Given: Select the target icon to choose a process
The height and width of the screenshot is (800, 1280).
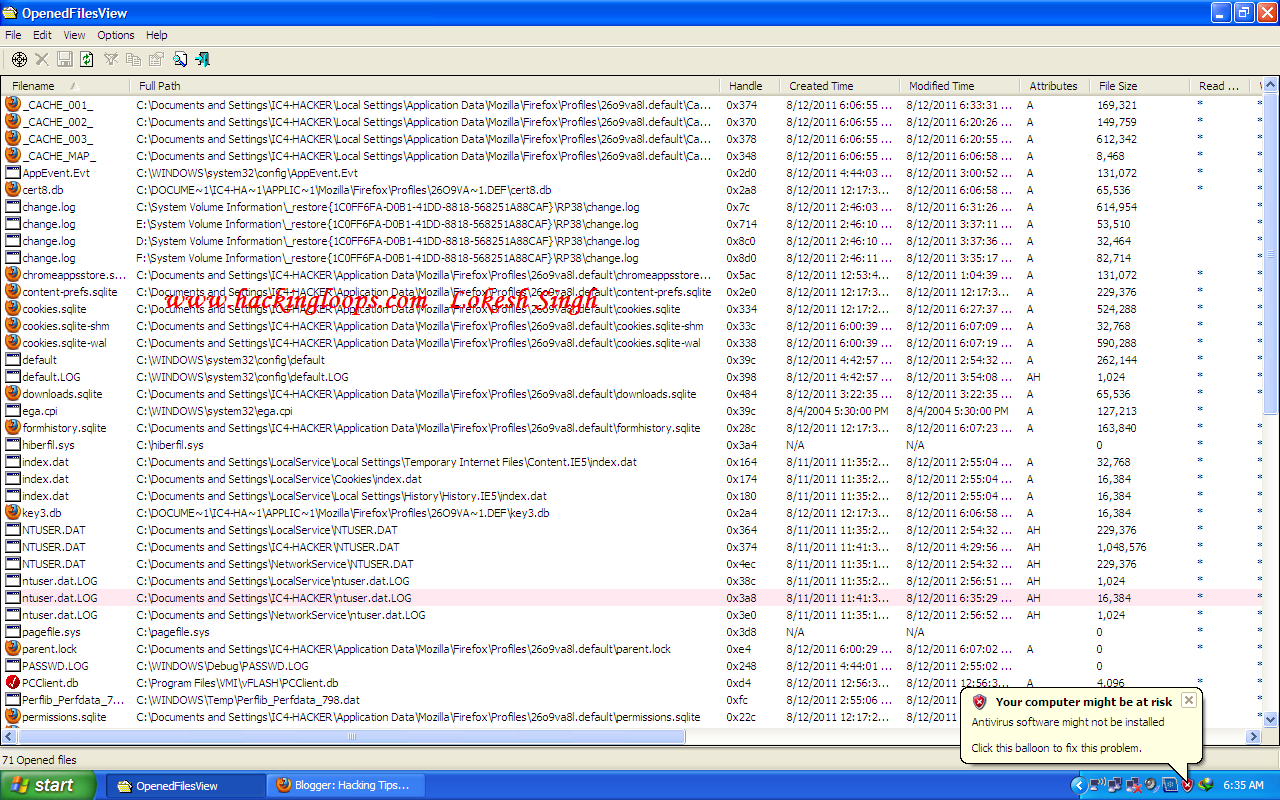Looking at the screenshot, I should (x=19, y=59).
